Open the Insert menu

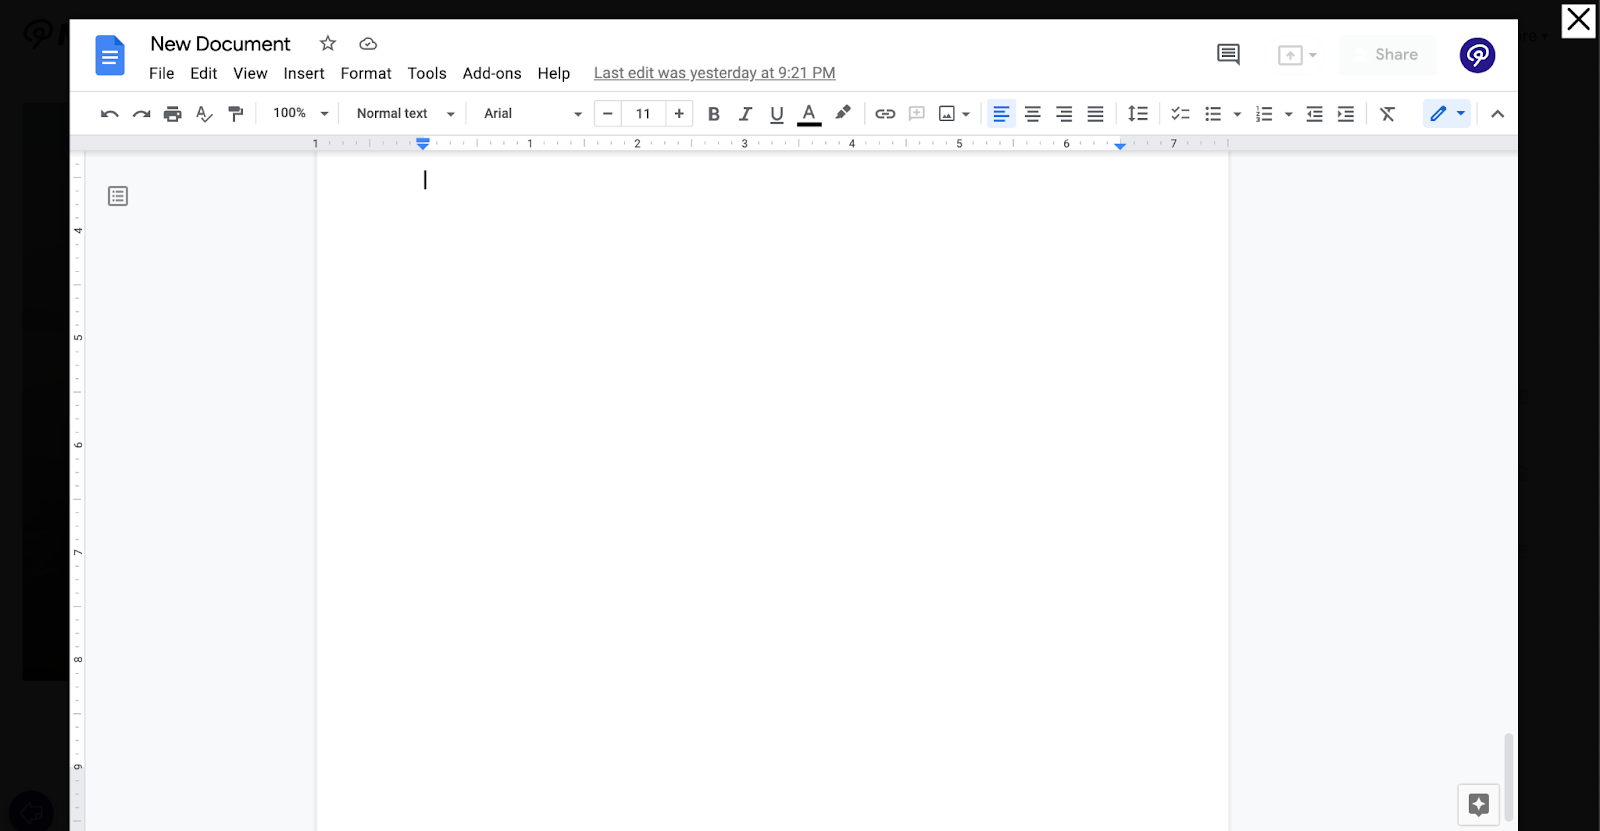pyautogui.click(x=304, y=73)
